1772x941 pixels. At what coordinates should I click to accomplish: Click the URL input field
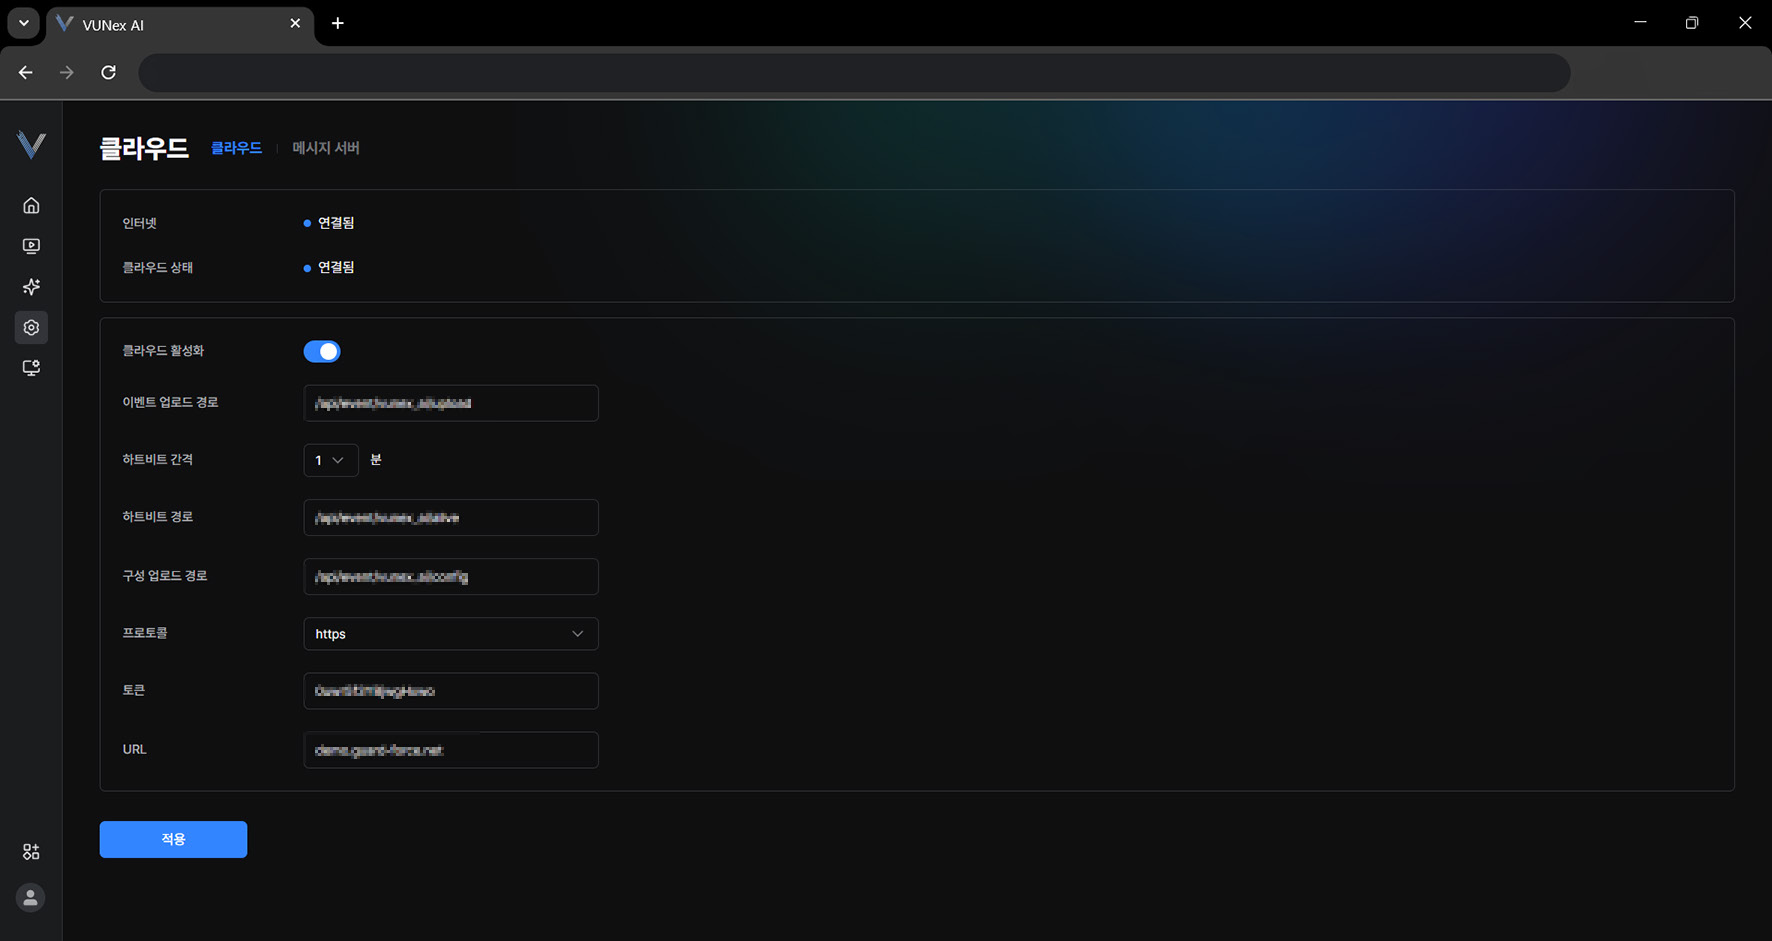pos(450,750)
